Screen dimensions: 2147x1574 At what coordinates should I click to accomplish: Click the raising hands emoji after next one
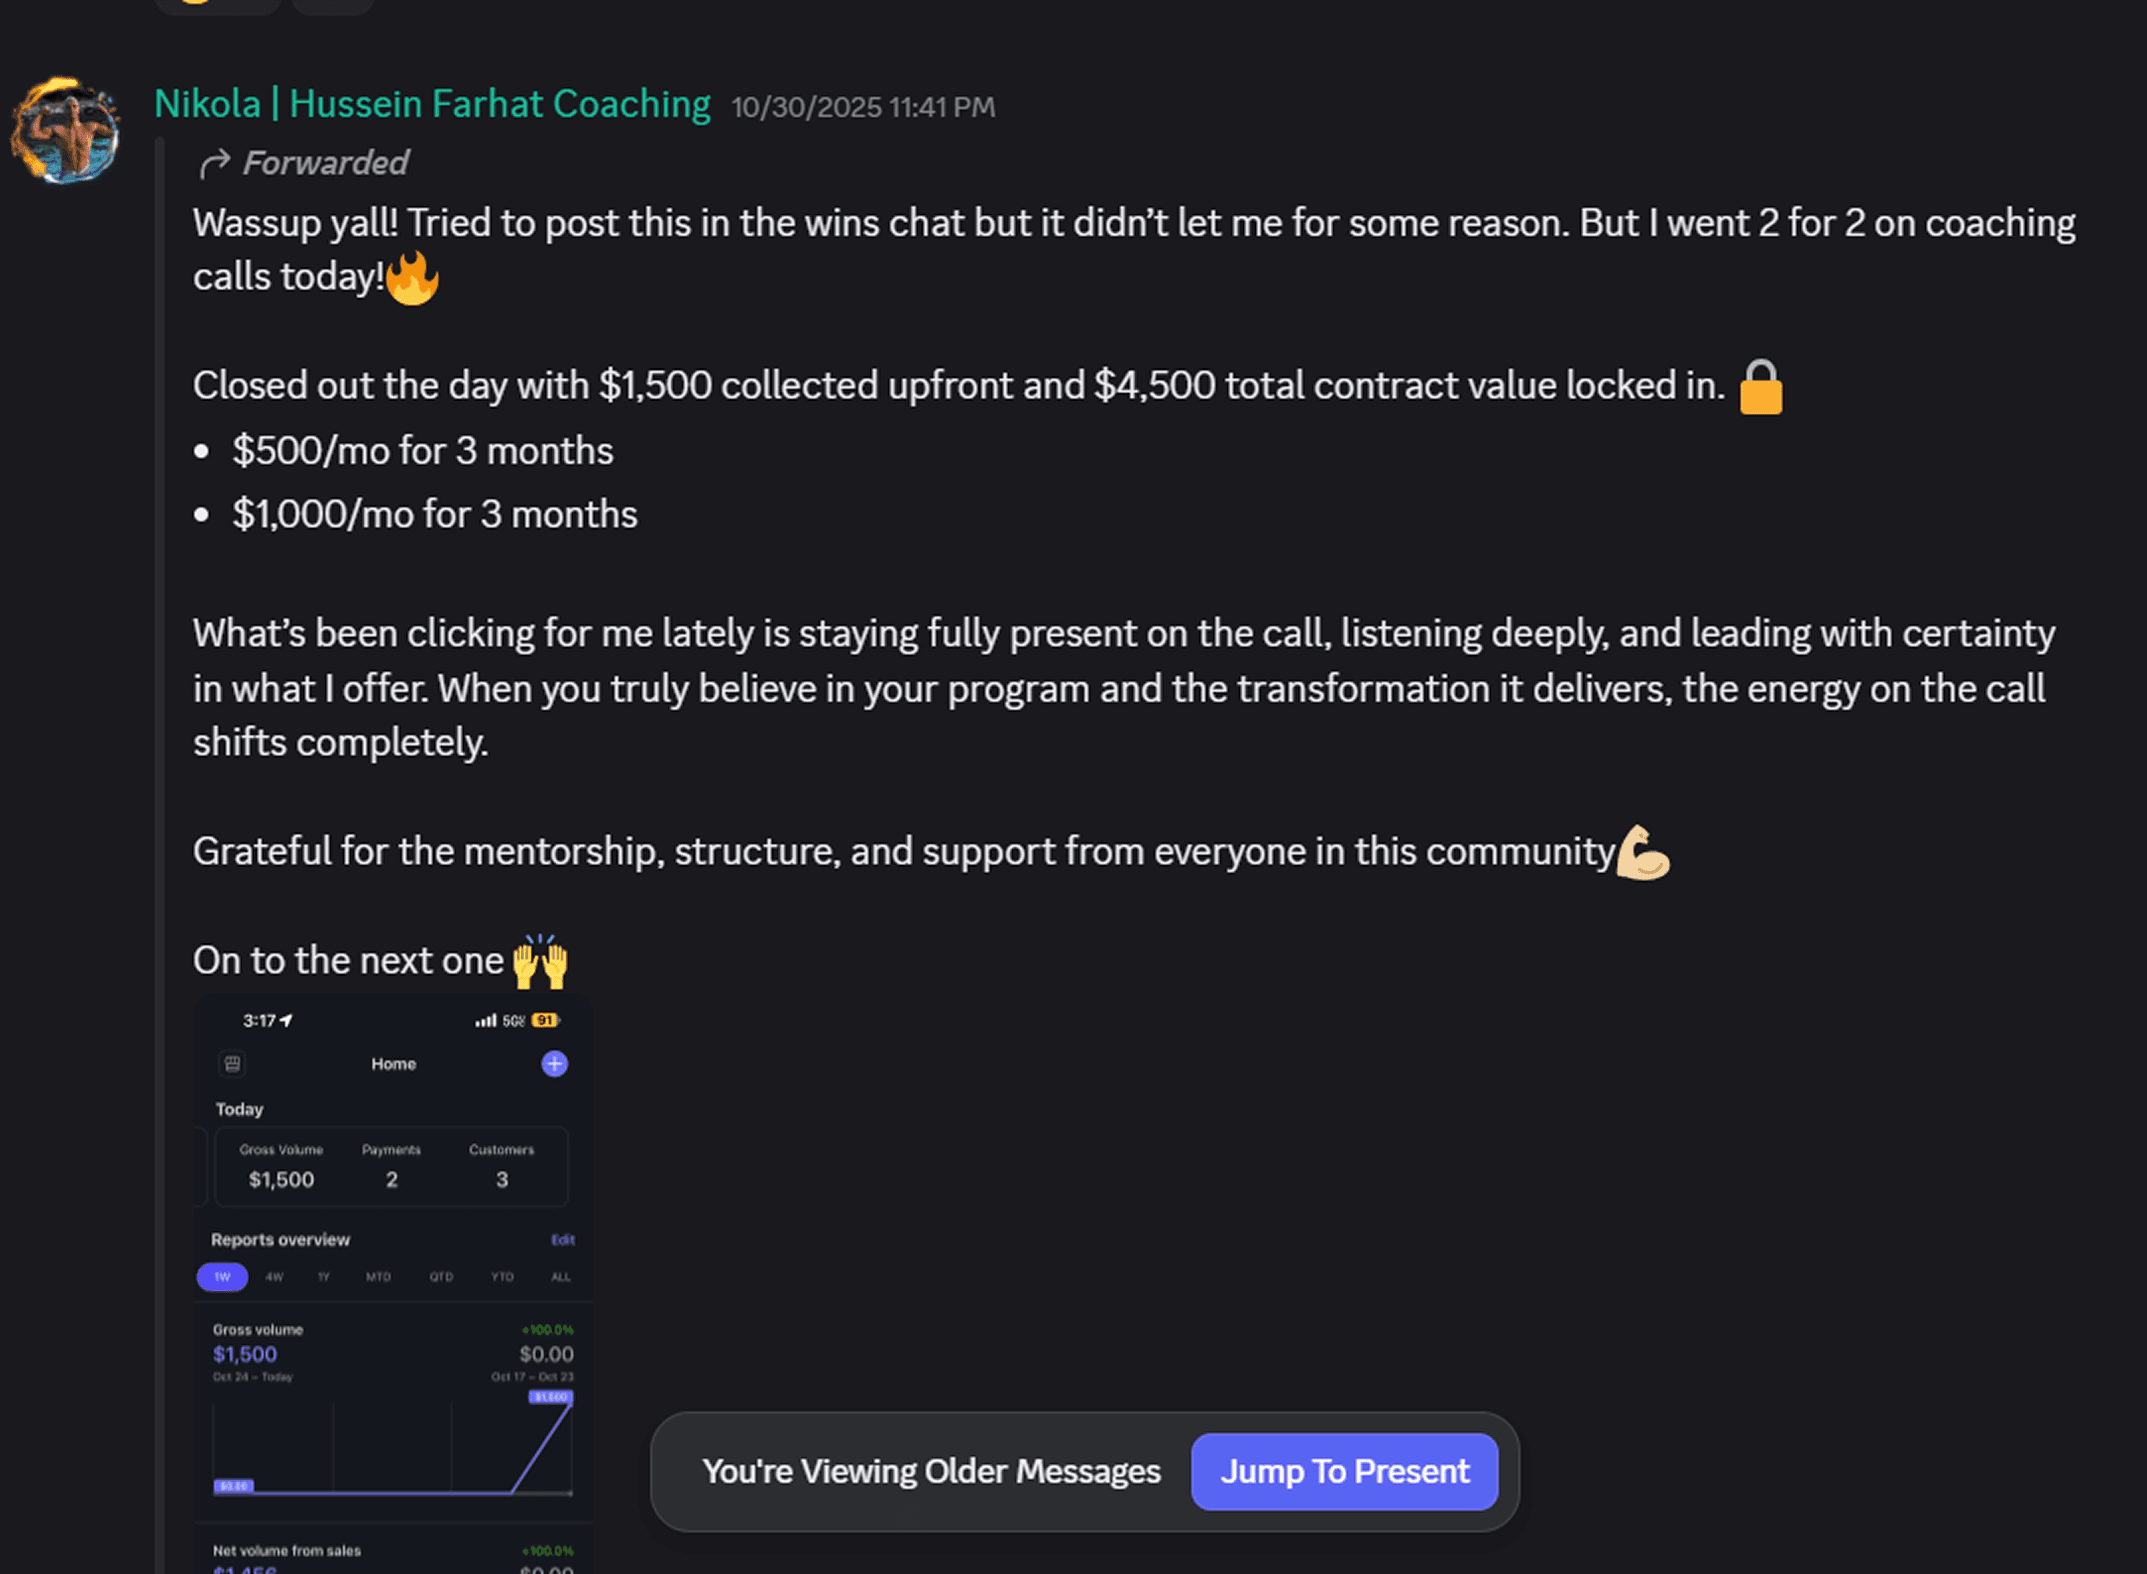(x=541, y=961)
